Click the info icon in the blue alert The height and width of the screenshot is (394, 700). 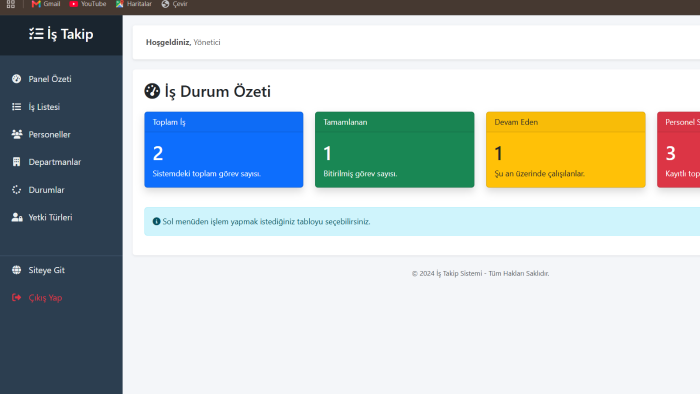(156, 221)
